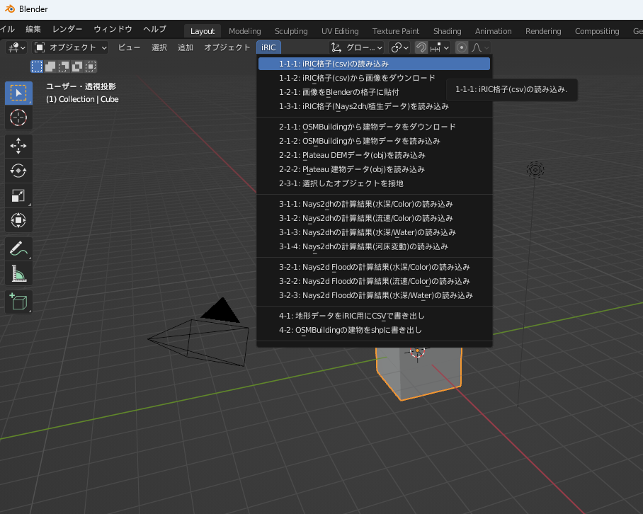Choose 1-3-1 iRIC格子(Nays2dh) entry
Image resolution: width=644 pixels, height=514 pixels.
click(x=374, y=106)
